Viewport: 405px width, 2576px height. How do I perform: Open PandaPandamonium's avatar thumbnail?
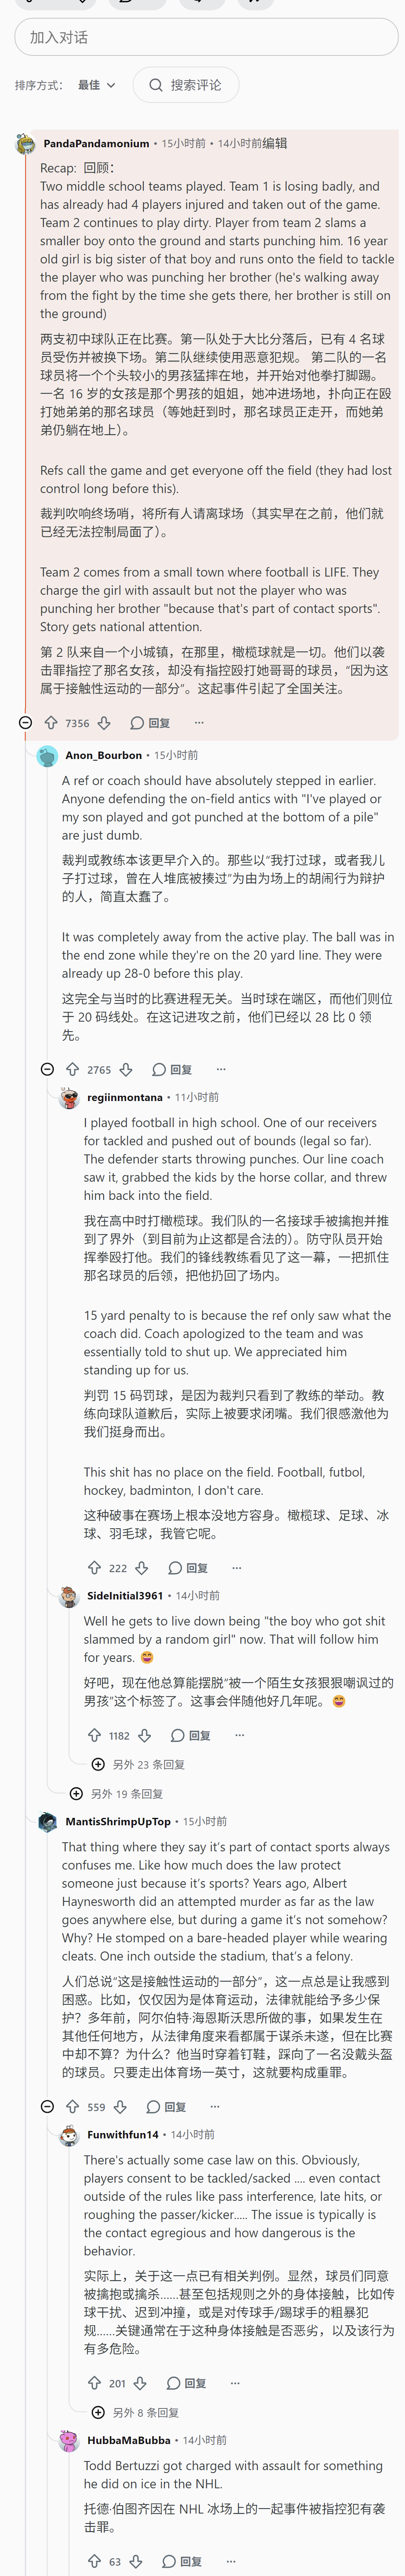(x=26, y=144)
